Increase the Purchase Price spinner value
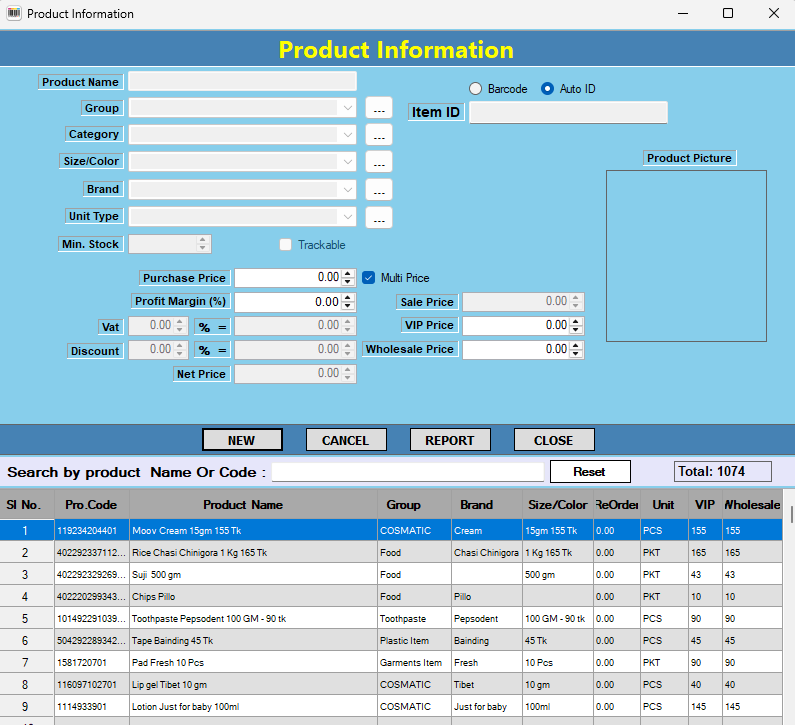 (x=348, y=273)
